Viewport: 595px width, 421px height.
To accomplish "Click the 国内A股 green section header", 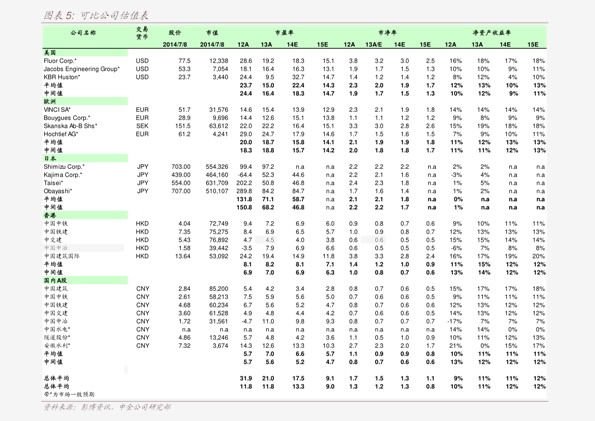I will tap(85, 281).
